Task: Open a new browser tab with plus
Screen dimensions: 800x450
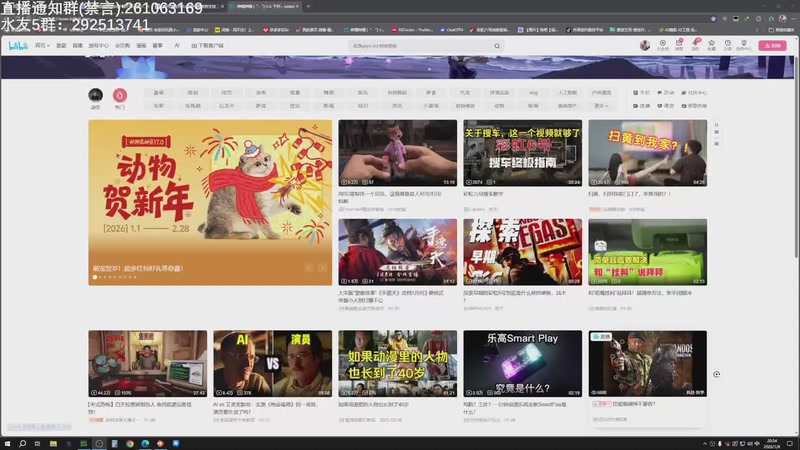Action: (308, 6)
